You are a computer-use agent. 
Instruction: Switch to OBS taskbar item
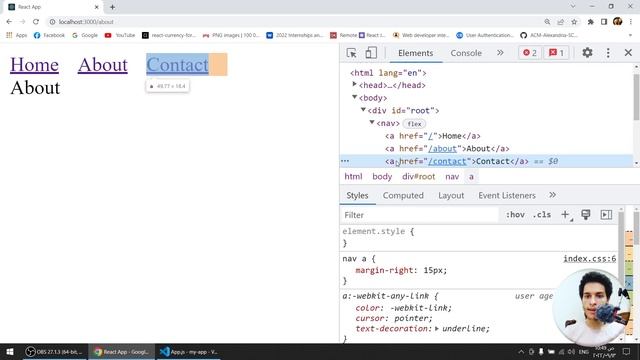tap(54, 351)
